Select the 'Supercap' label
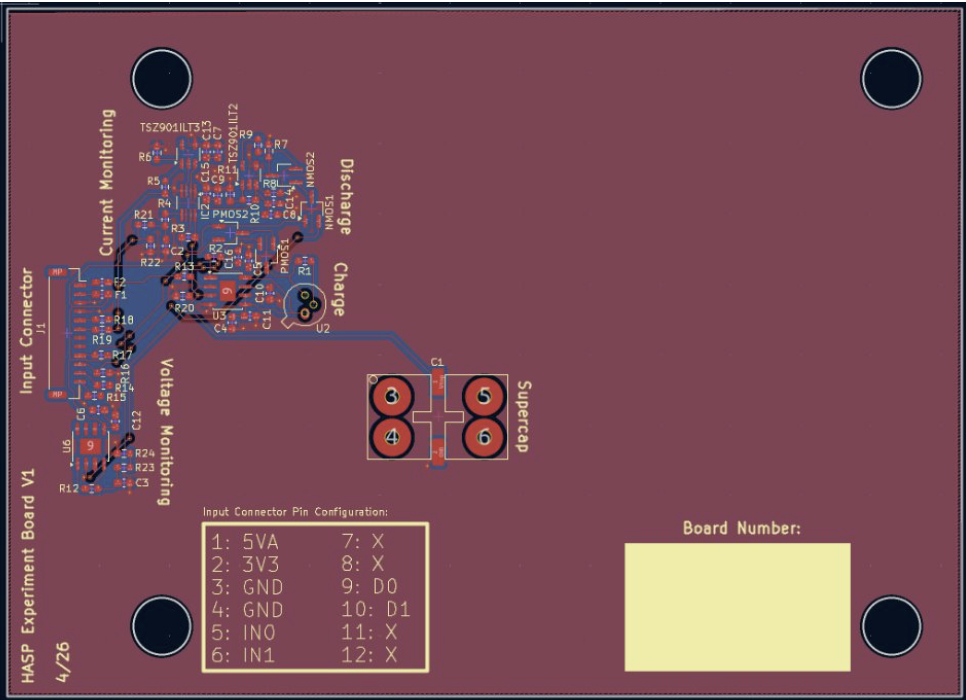Screen dimensions: 966x700 pos(523,417)
